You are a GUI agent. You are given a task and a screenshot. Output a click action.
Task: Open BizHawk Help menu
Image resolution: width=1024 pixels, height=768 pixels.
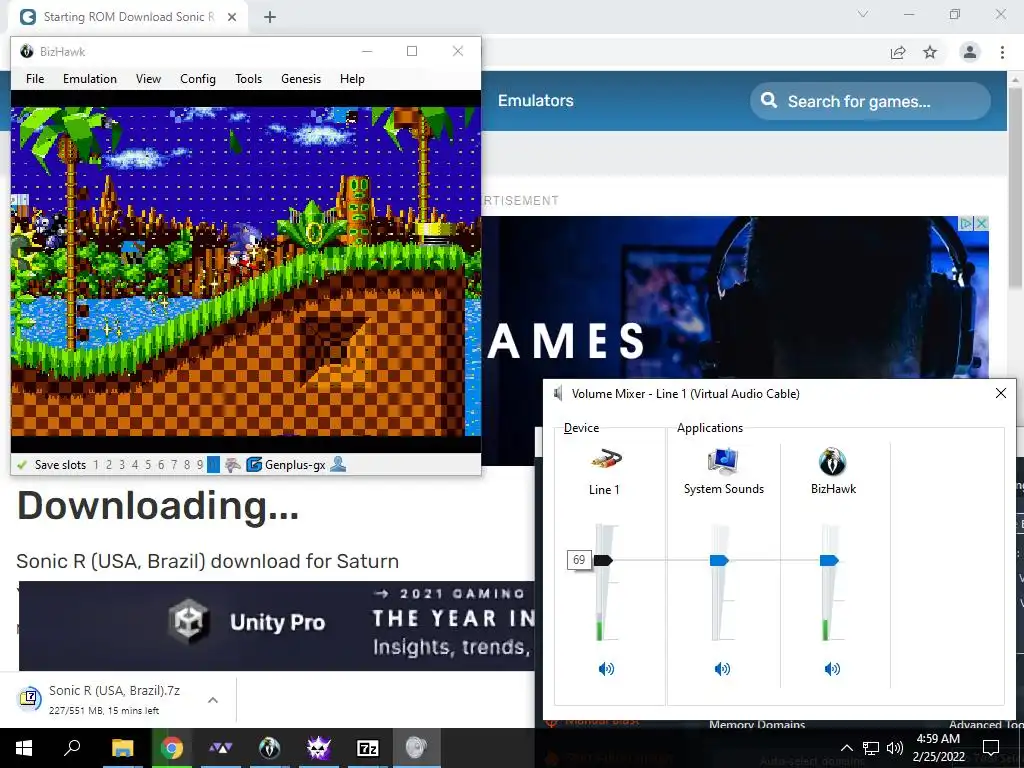click(352, 79)
